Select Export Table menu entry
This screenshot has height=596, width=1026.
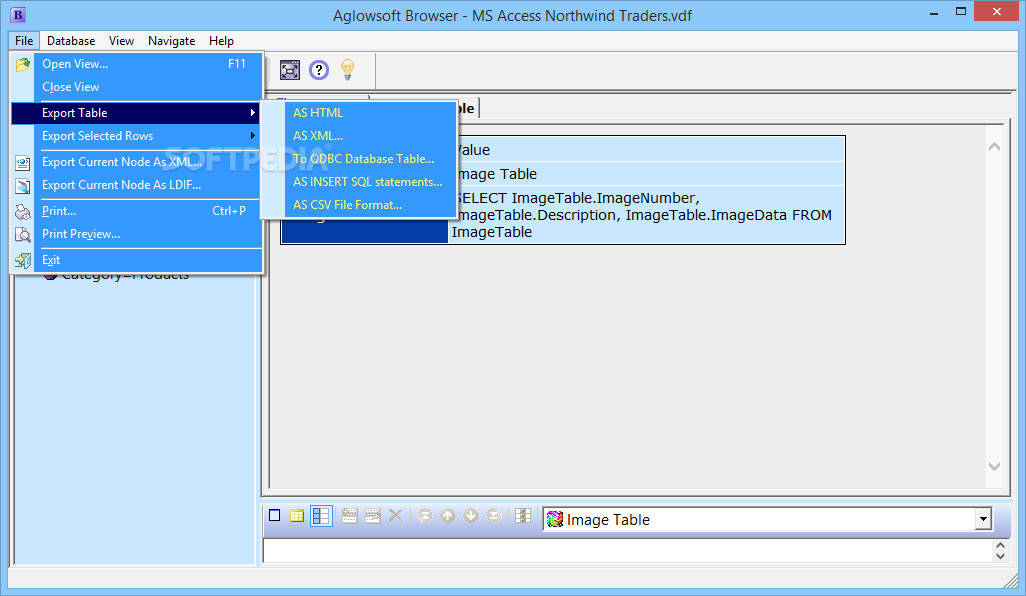(137, 113)
